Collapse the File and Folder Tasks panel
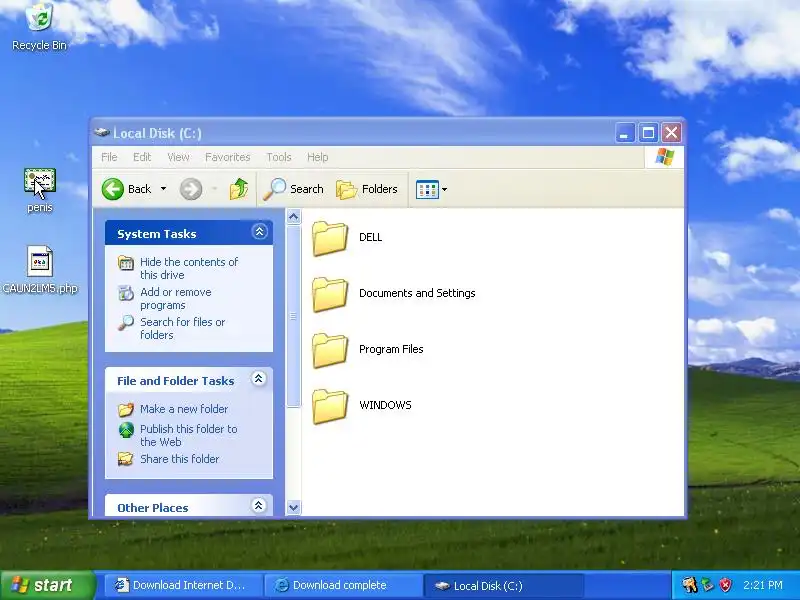Screen dimensions: 800x600 259,379
